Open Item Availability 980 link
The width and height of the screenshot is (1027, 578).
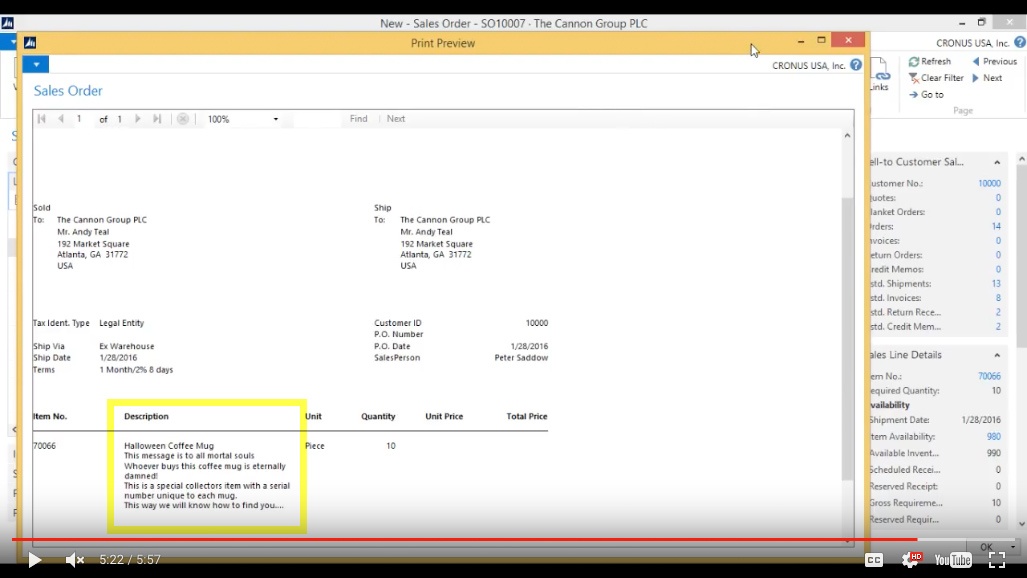click(x=994, y=436)
